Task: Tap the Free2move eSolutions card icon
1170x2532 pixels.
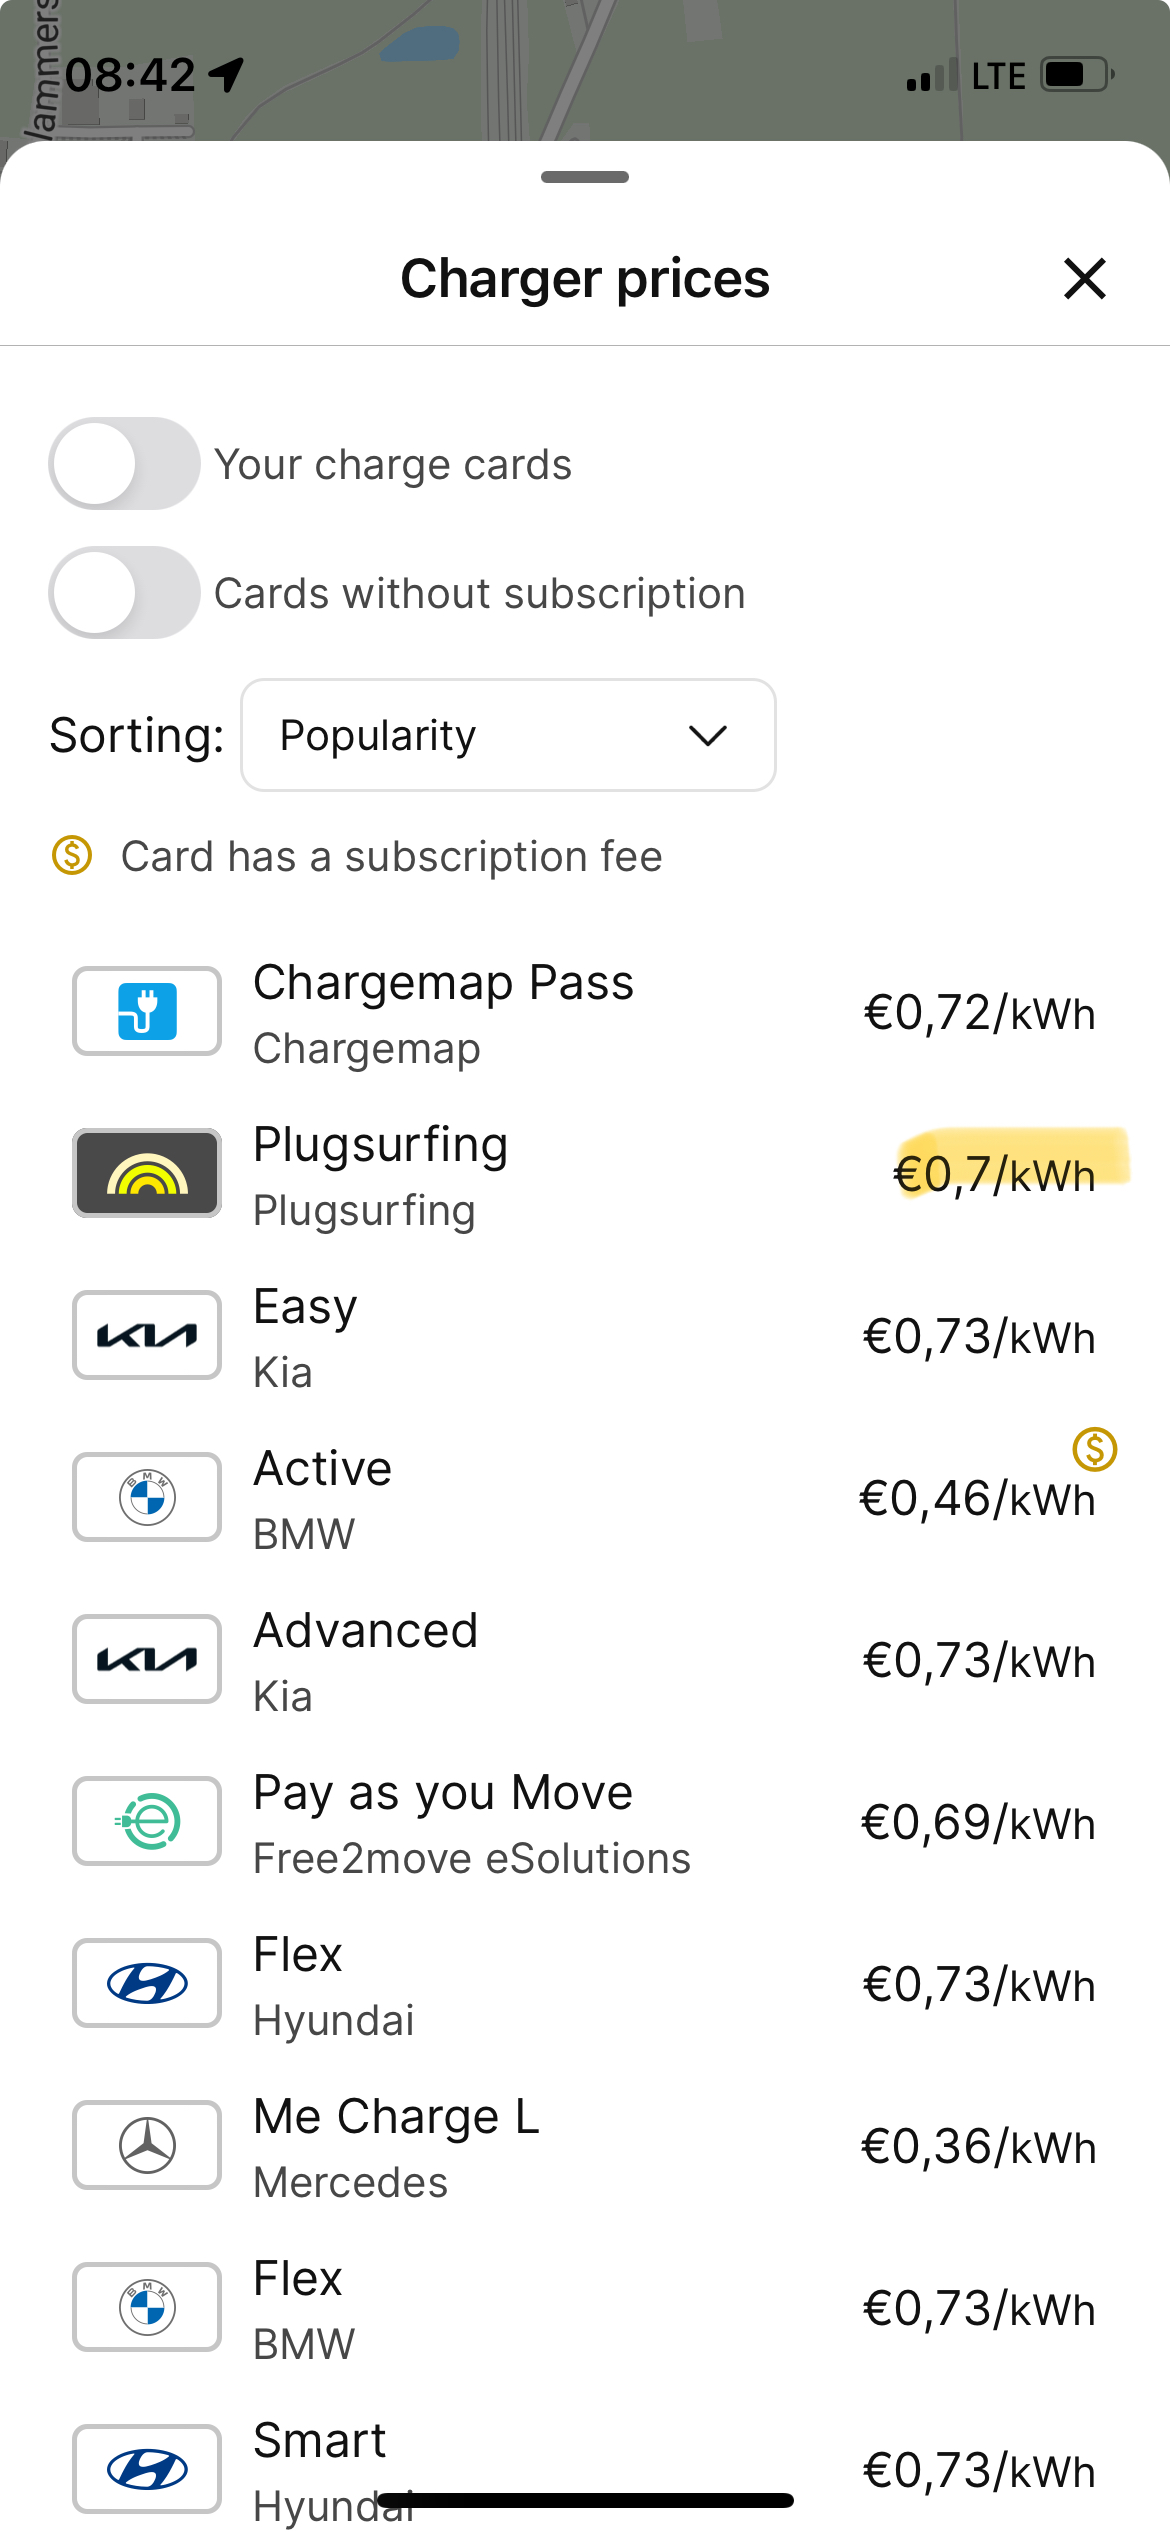Action: point(147,1821)
